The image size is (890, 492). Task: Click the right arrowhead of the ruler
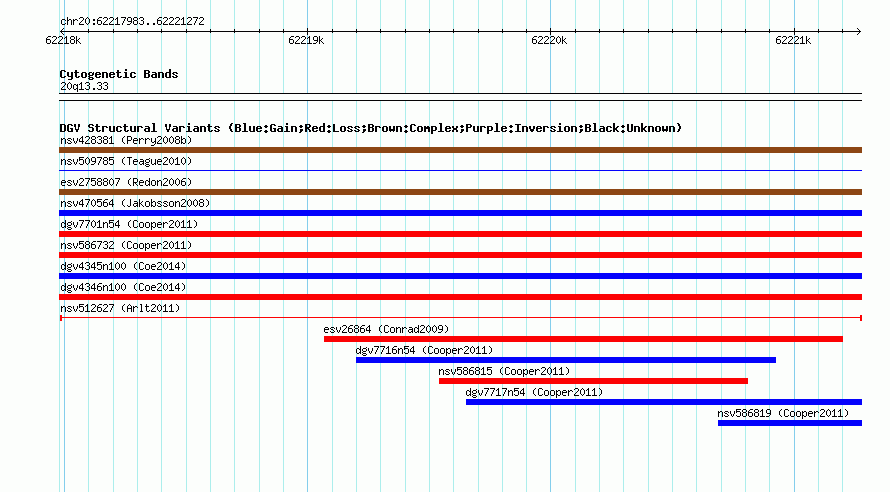859,31
